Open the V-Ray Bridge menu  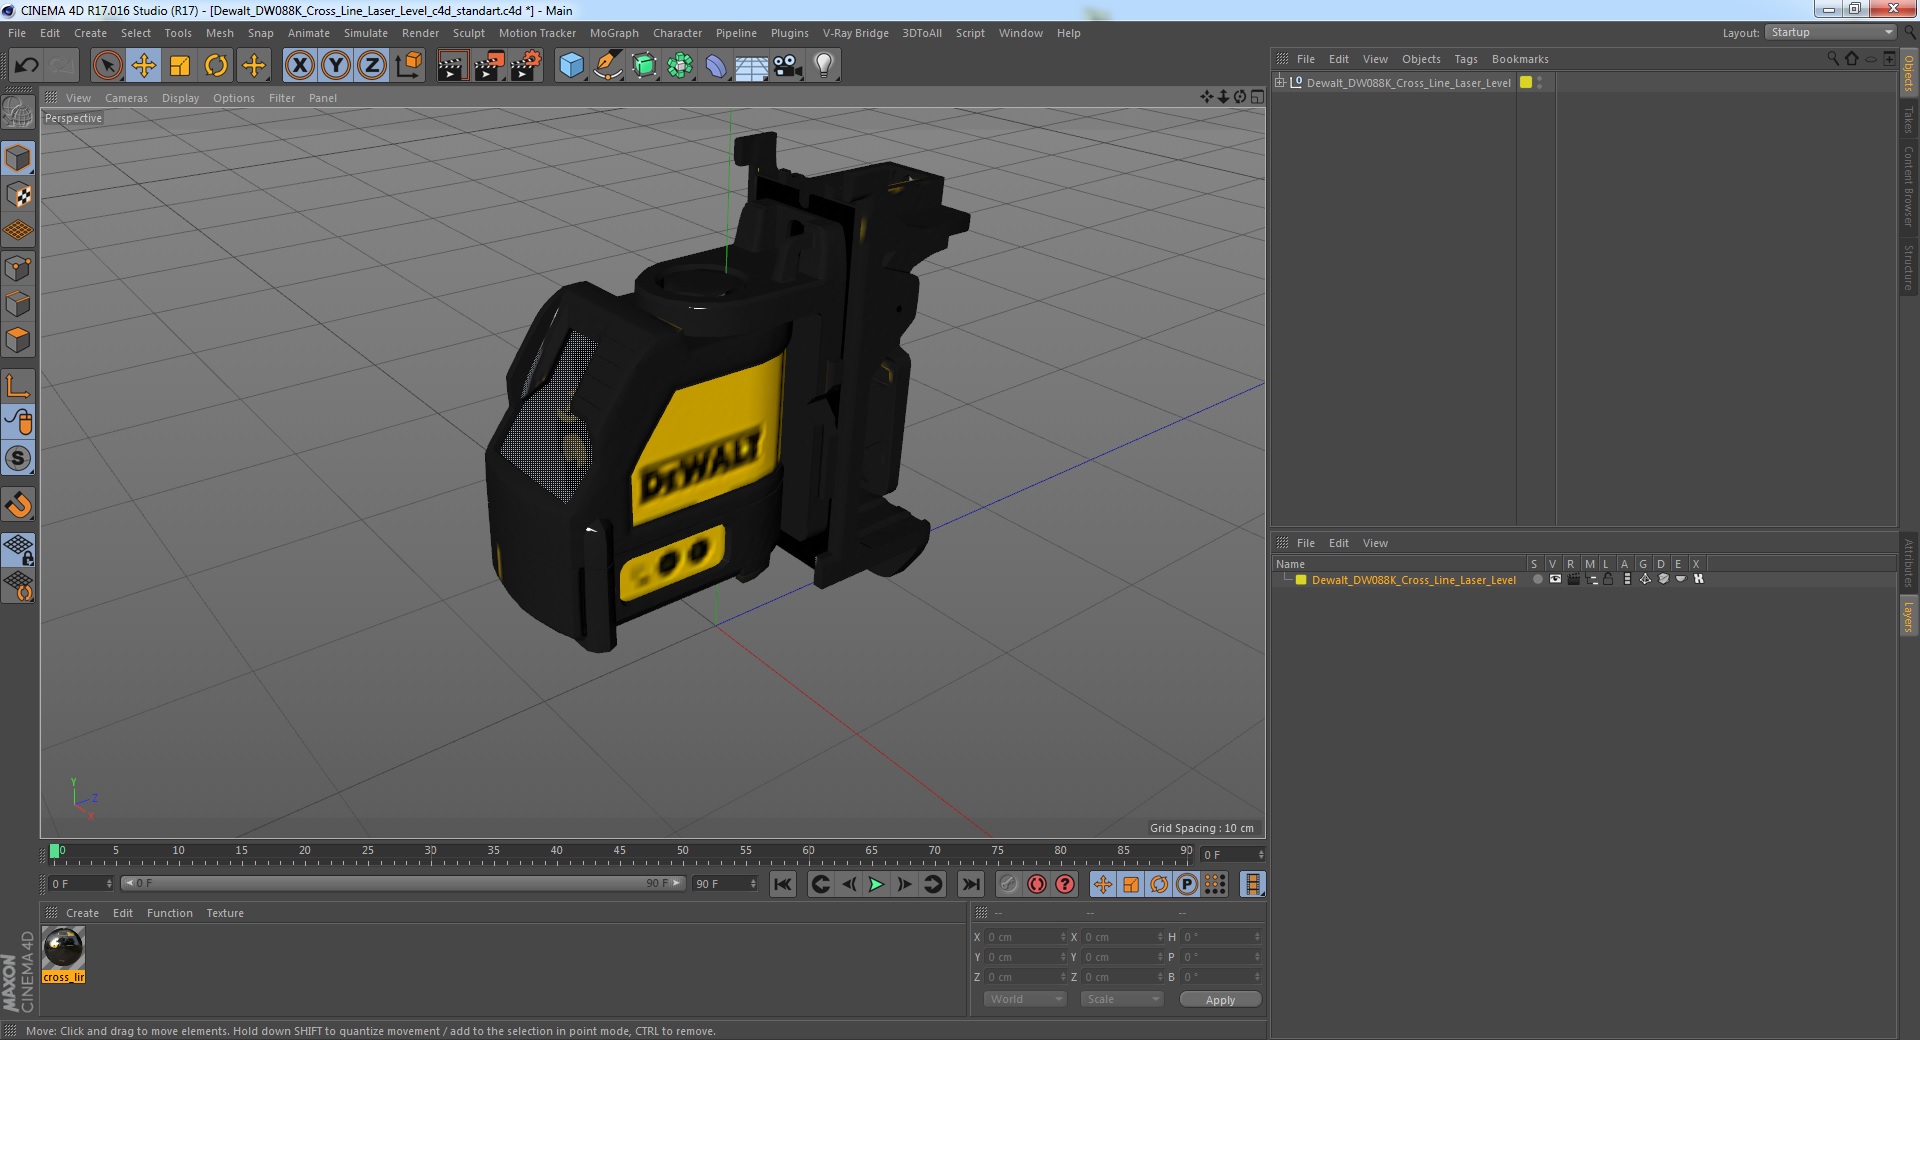tap(855, 33)
